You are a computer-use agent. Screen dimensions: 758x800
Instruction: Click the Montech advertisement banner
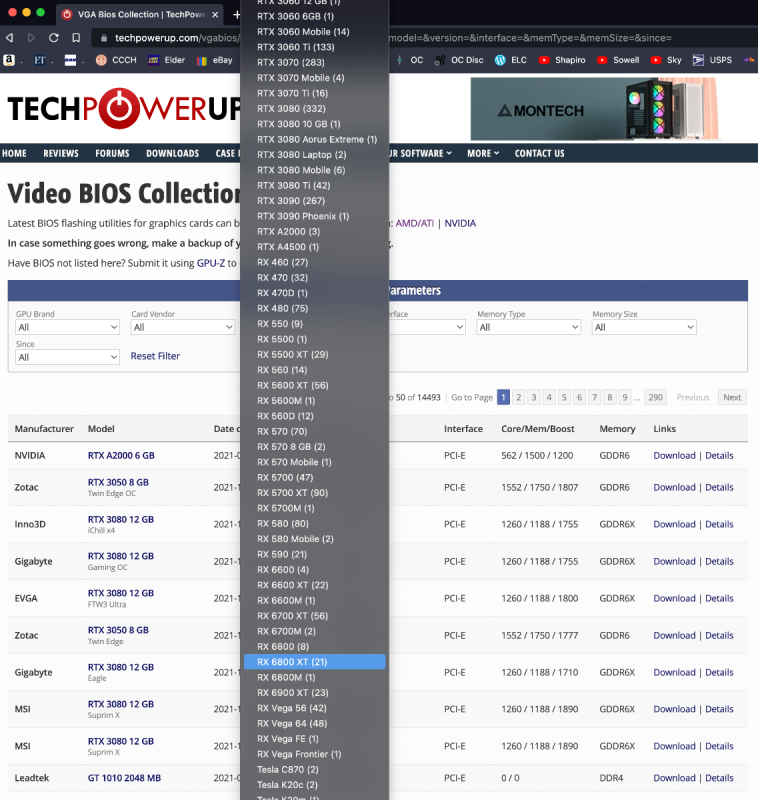pyautogui.click(x=594, y=109)
